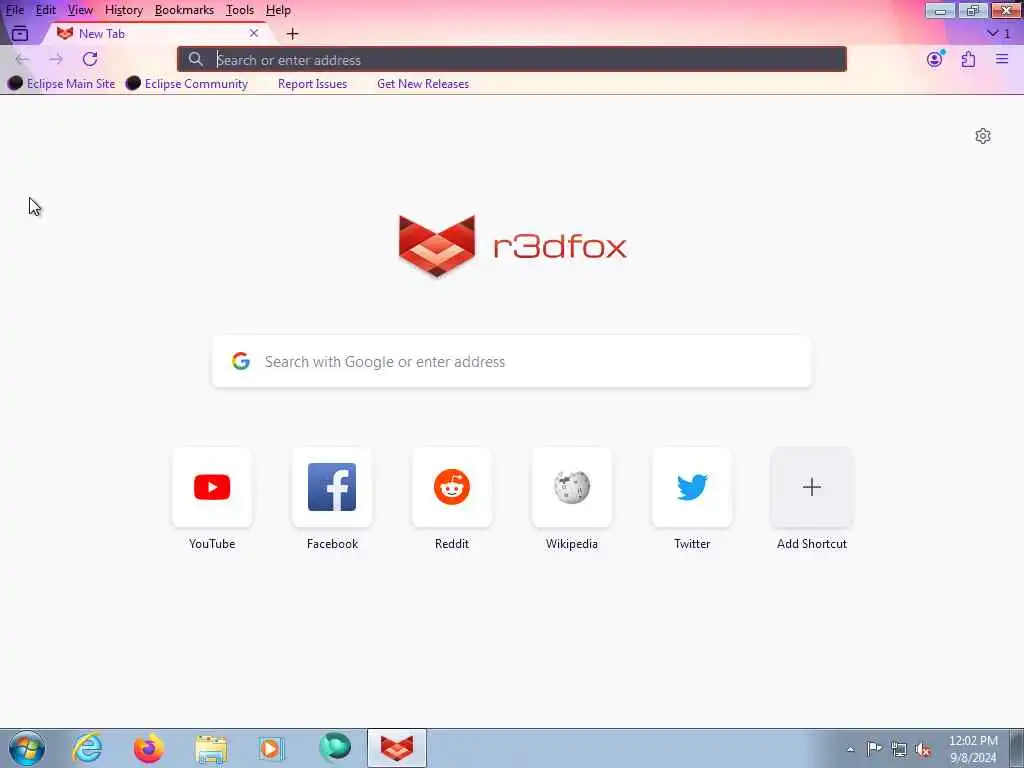Open the History menu

pos(123,10)
